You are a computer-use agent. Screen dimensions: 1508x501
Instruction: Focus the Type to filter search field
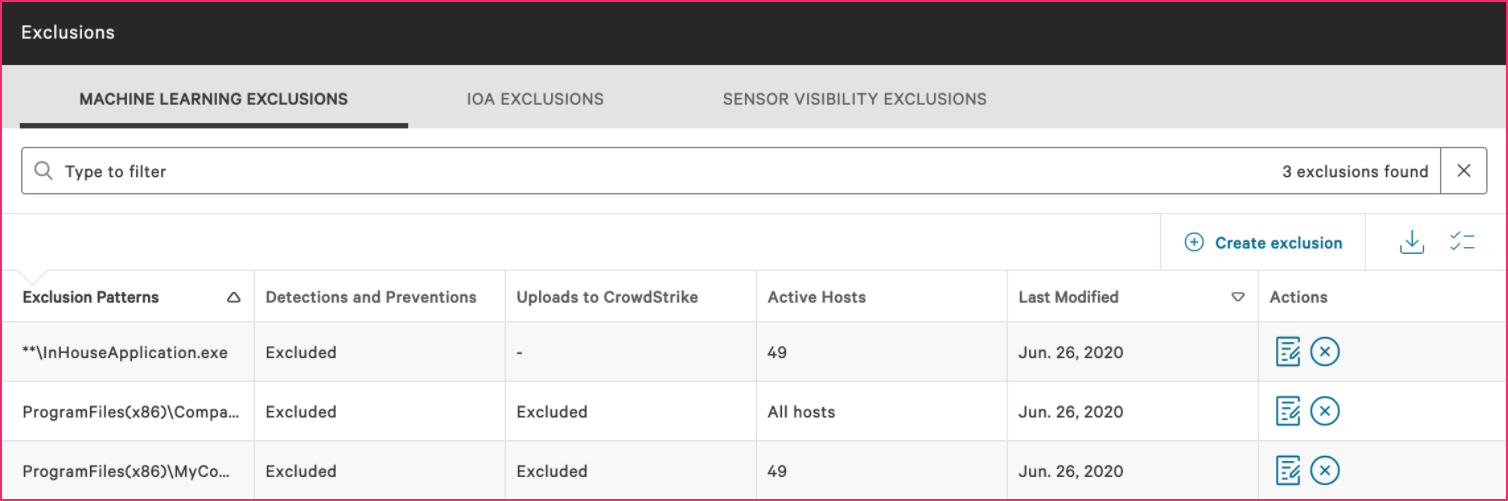click(731, 171)
